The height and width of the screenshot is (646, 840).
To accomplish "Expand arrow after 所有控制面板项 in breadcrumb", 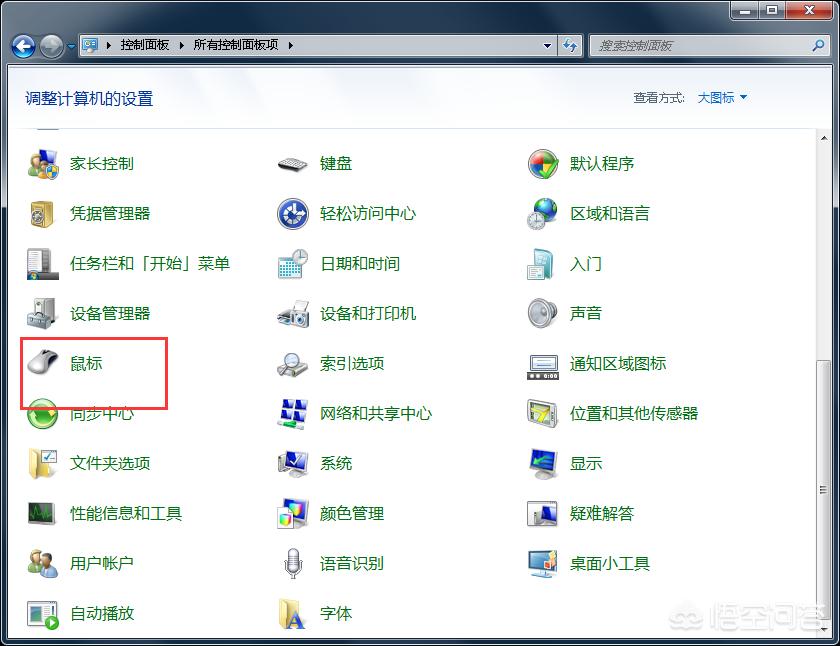I will 290,46.
